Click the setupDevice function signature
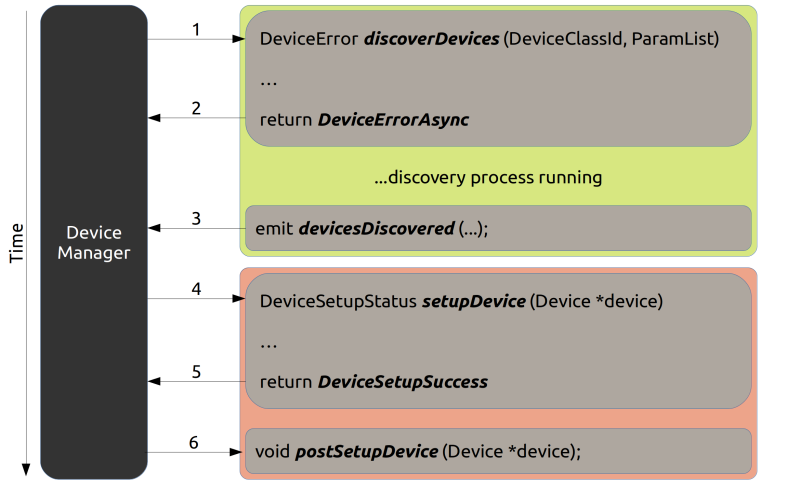800x482 pixels. [461, 301]
